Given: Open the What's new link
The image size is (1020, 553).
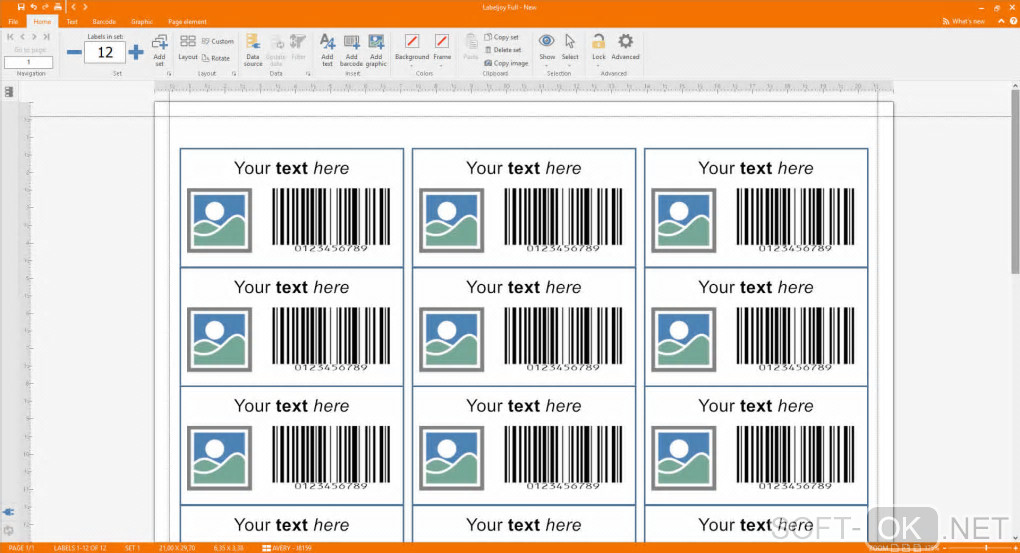Looking at the screenshot, I should [x=963, y=21].
